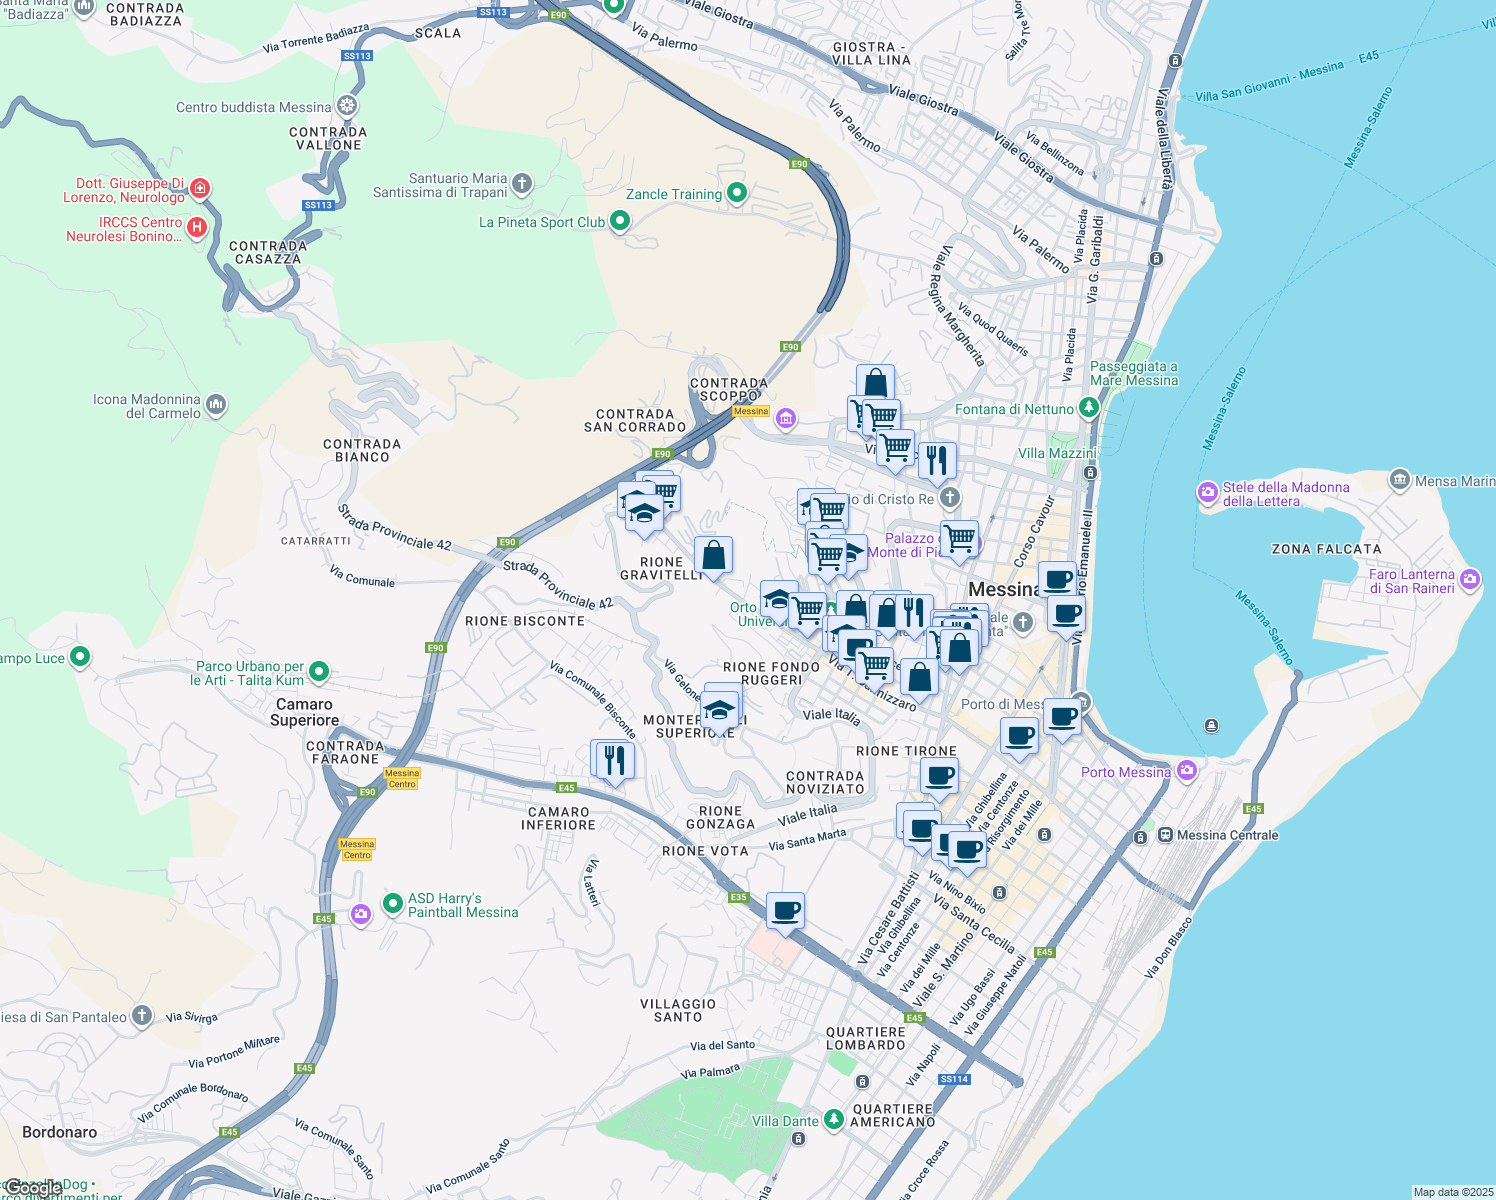
Task: Click the CAMARO INFERIORE label
Action: point(558,818)
